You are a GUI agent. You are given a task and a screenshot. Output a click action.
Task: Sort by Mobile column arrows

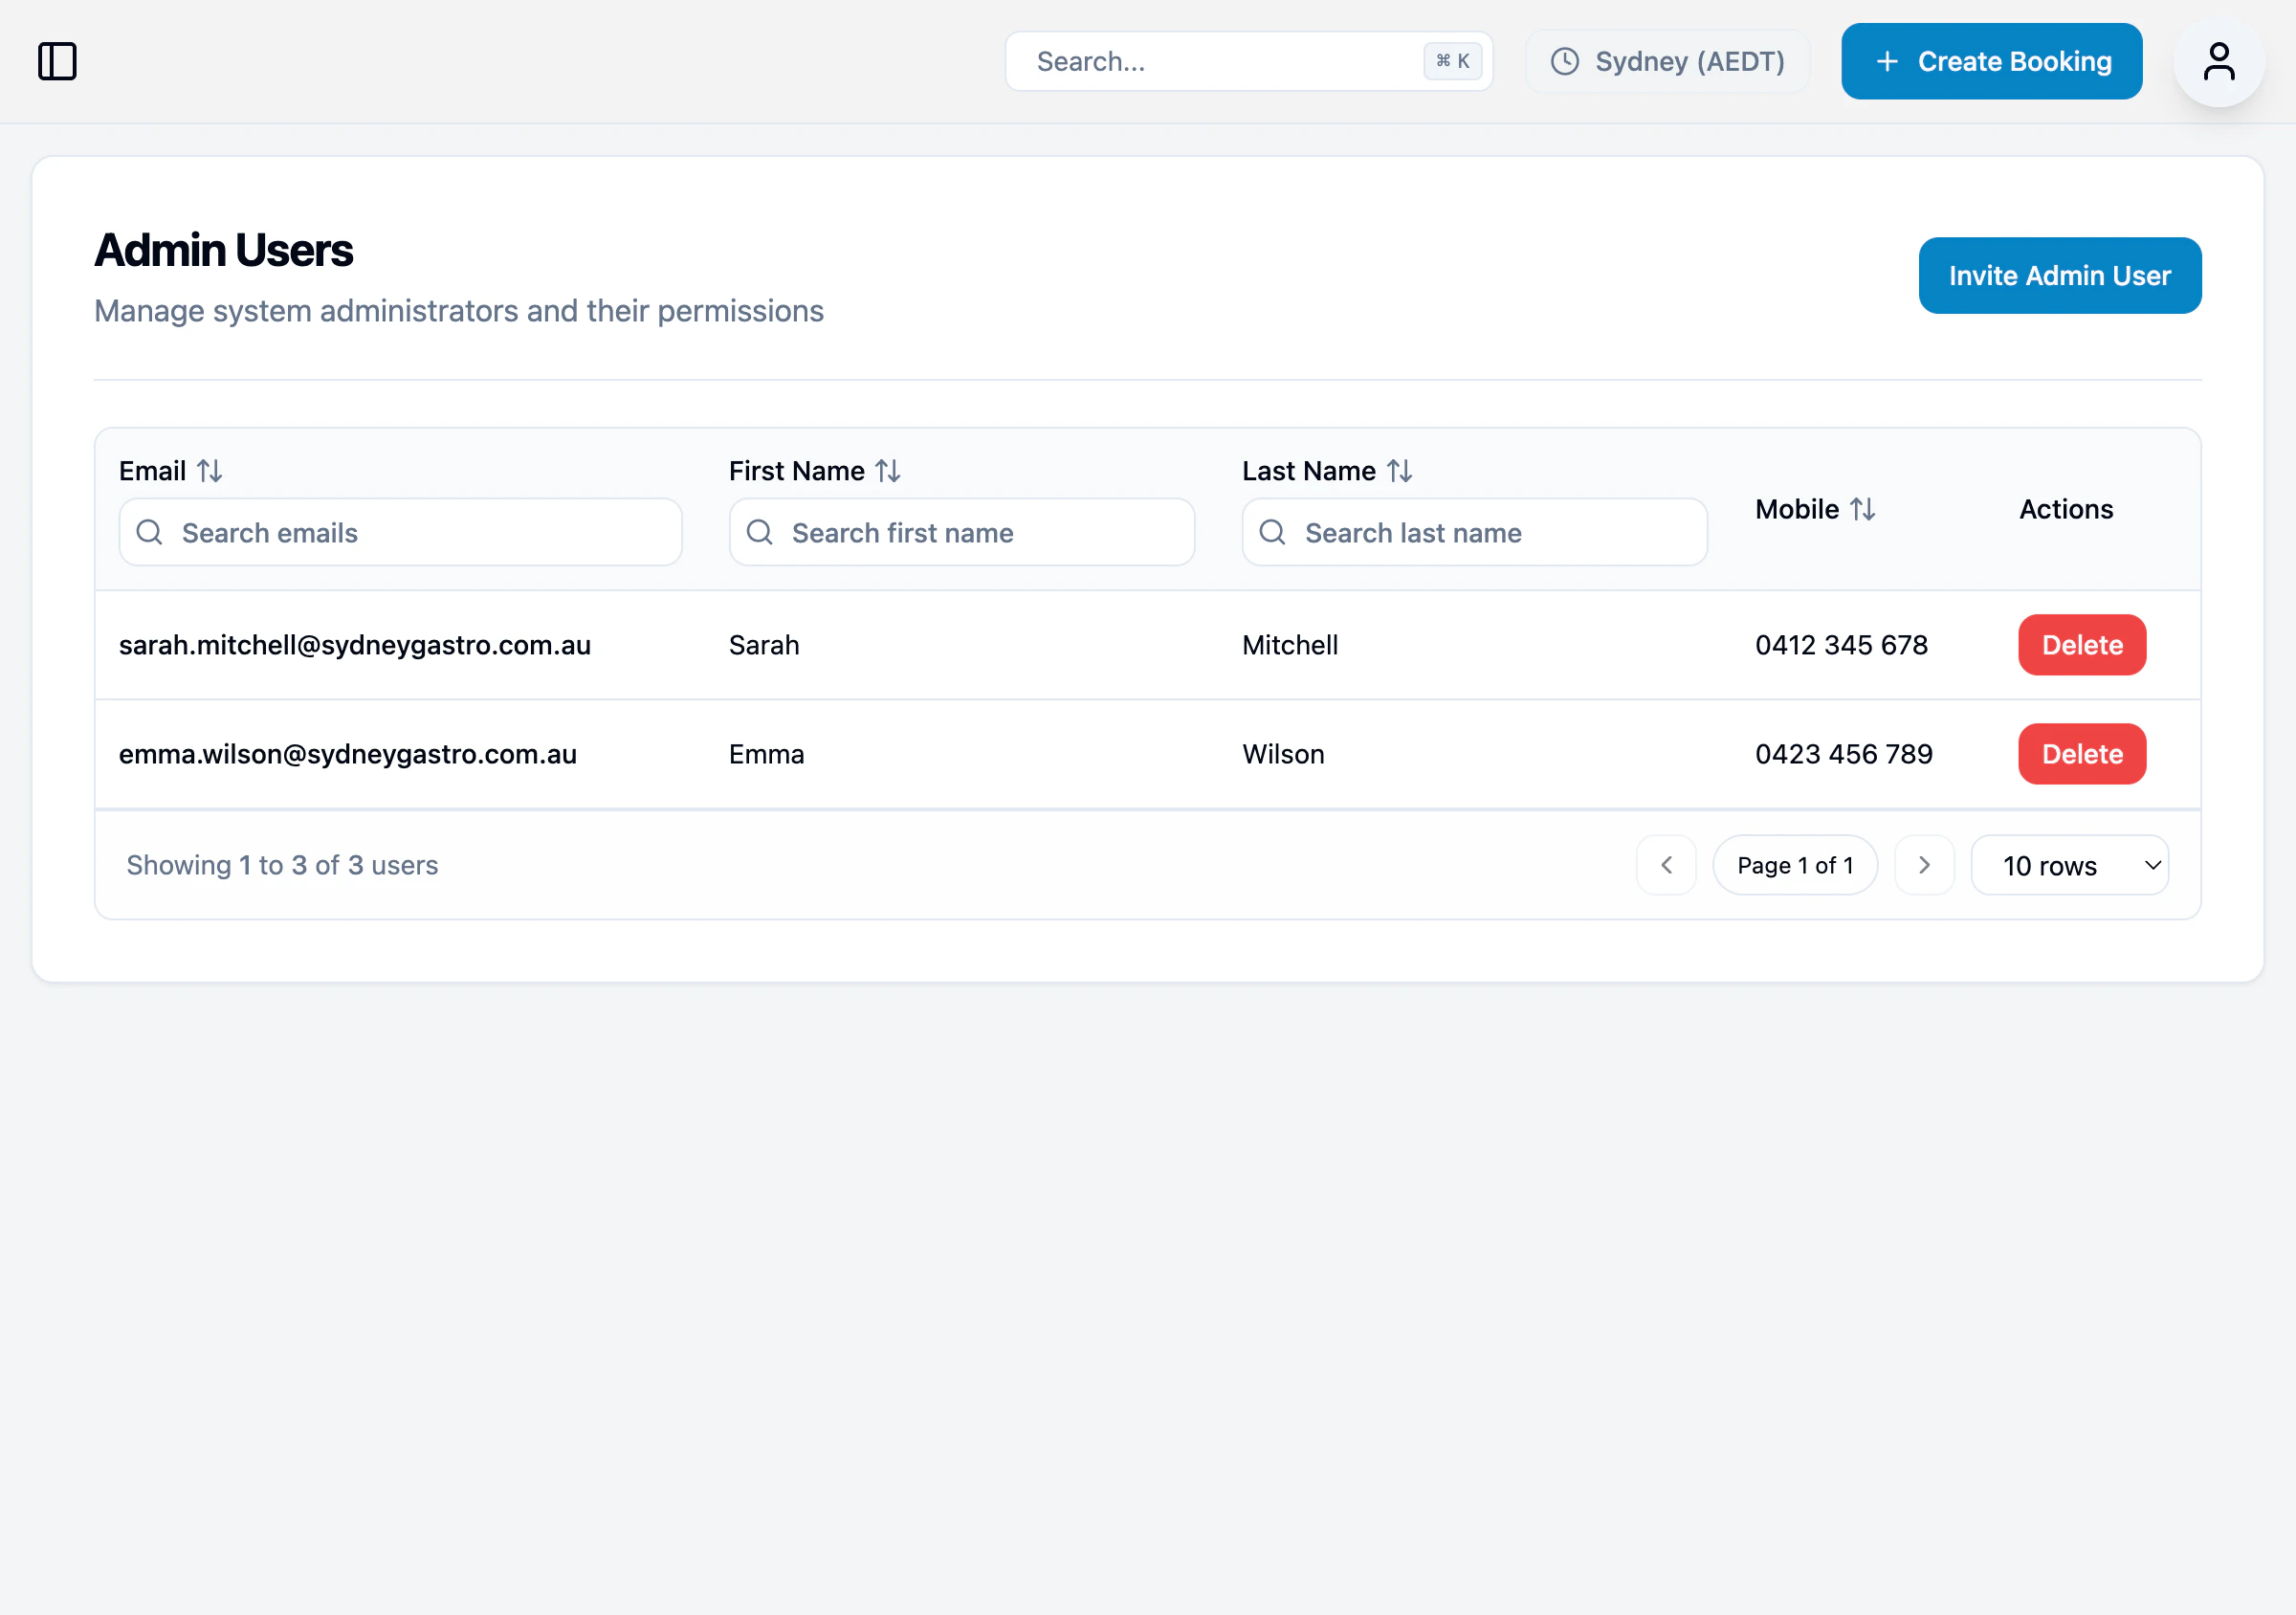click(x=1862, y=509)
